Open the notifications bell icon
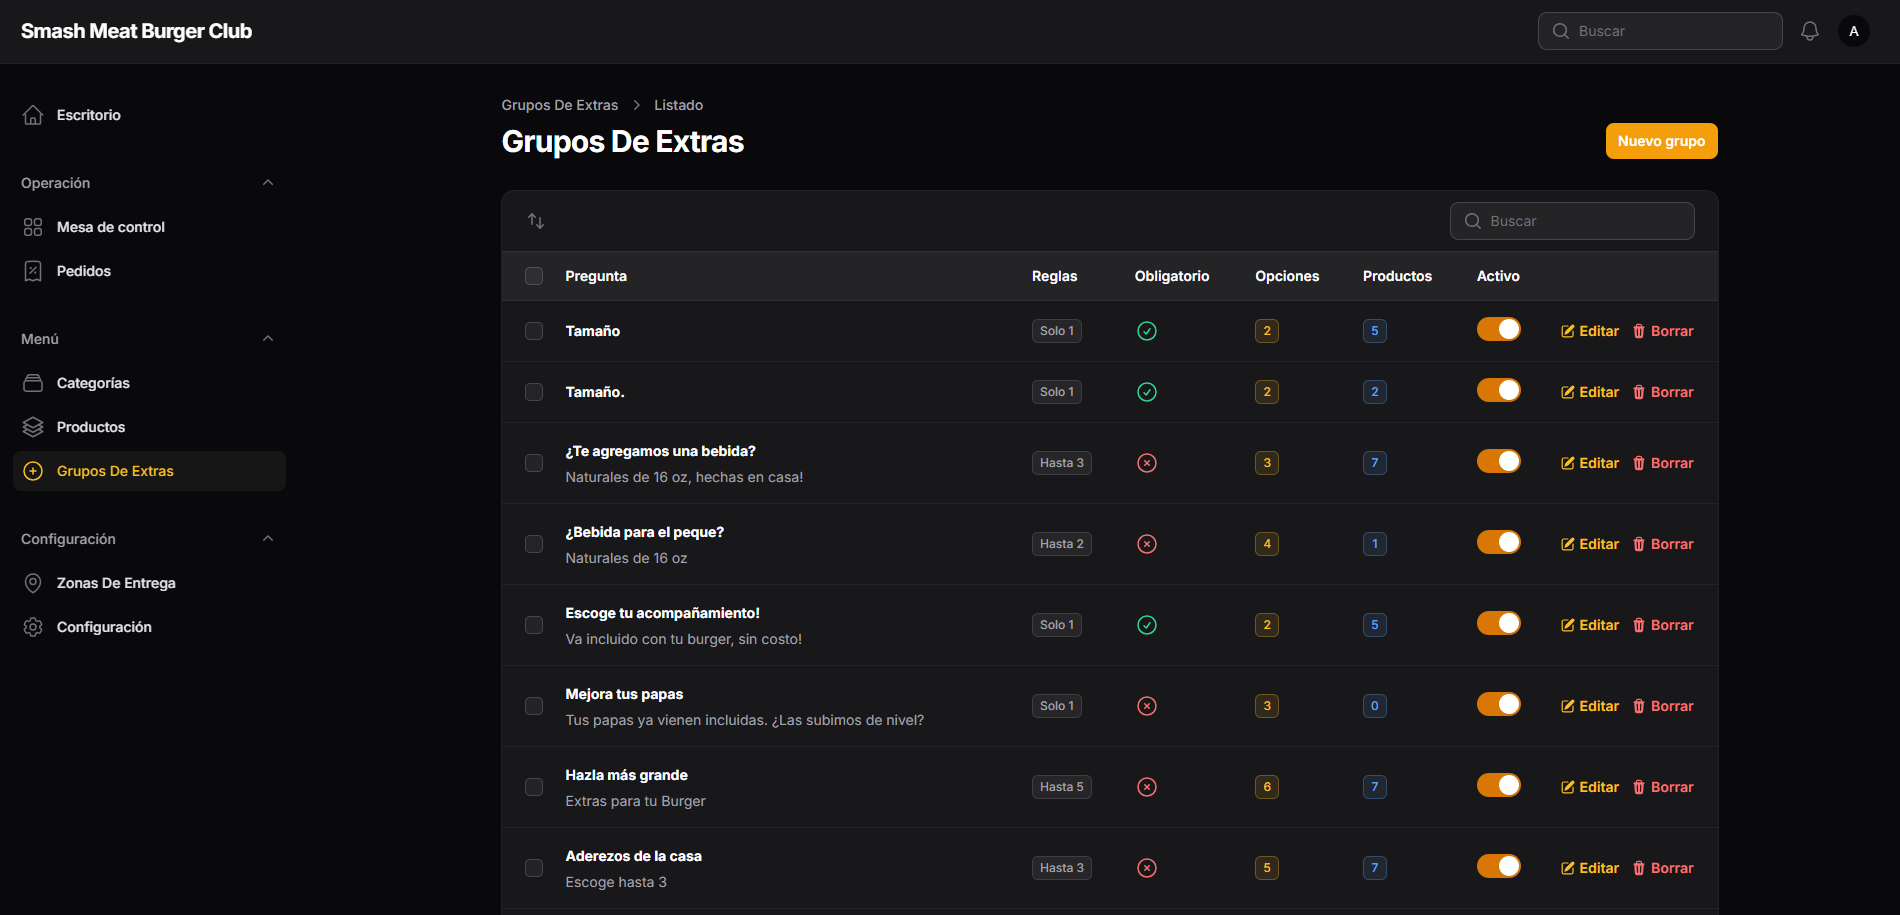1900x915 pixels. coord(1809,31)
